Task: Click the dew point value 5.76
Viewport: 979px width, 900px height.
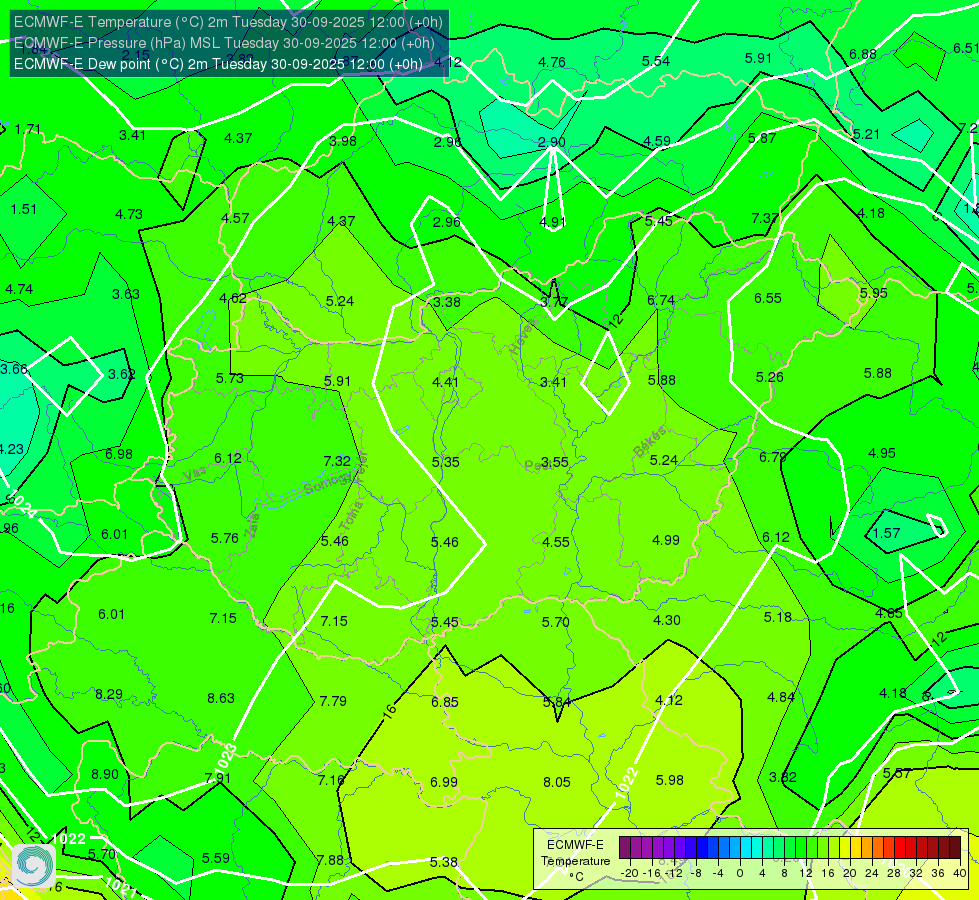Action: point(225,538)
